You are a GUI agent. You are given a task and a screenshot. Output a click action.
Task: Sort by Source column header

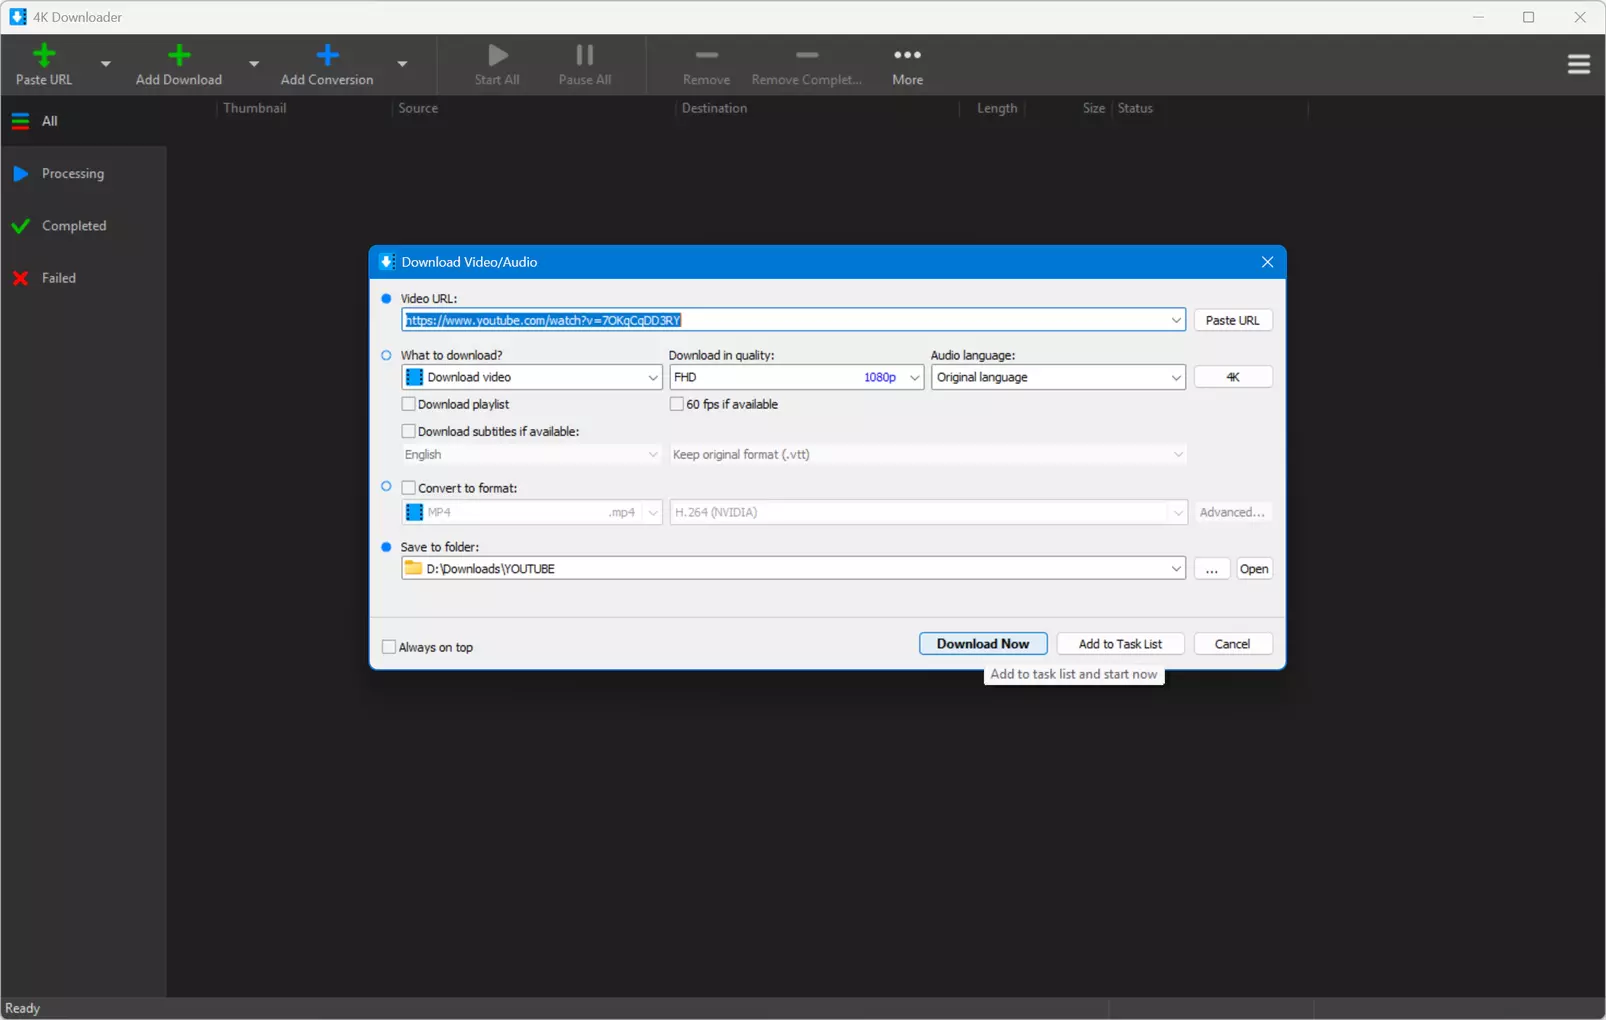point(418,108)
